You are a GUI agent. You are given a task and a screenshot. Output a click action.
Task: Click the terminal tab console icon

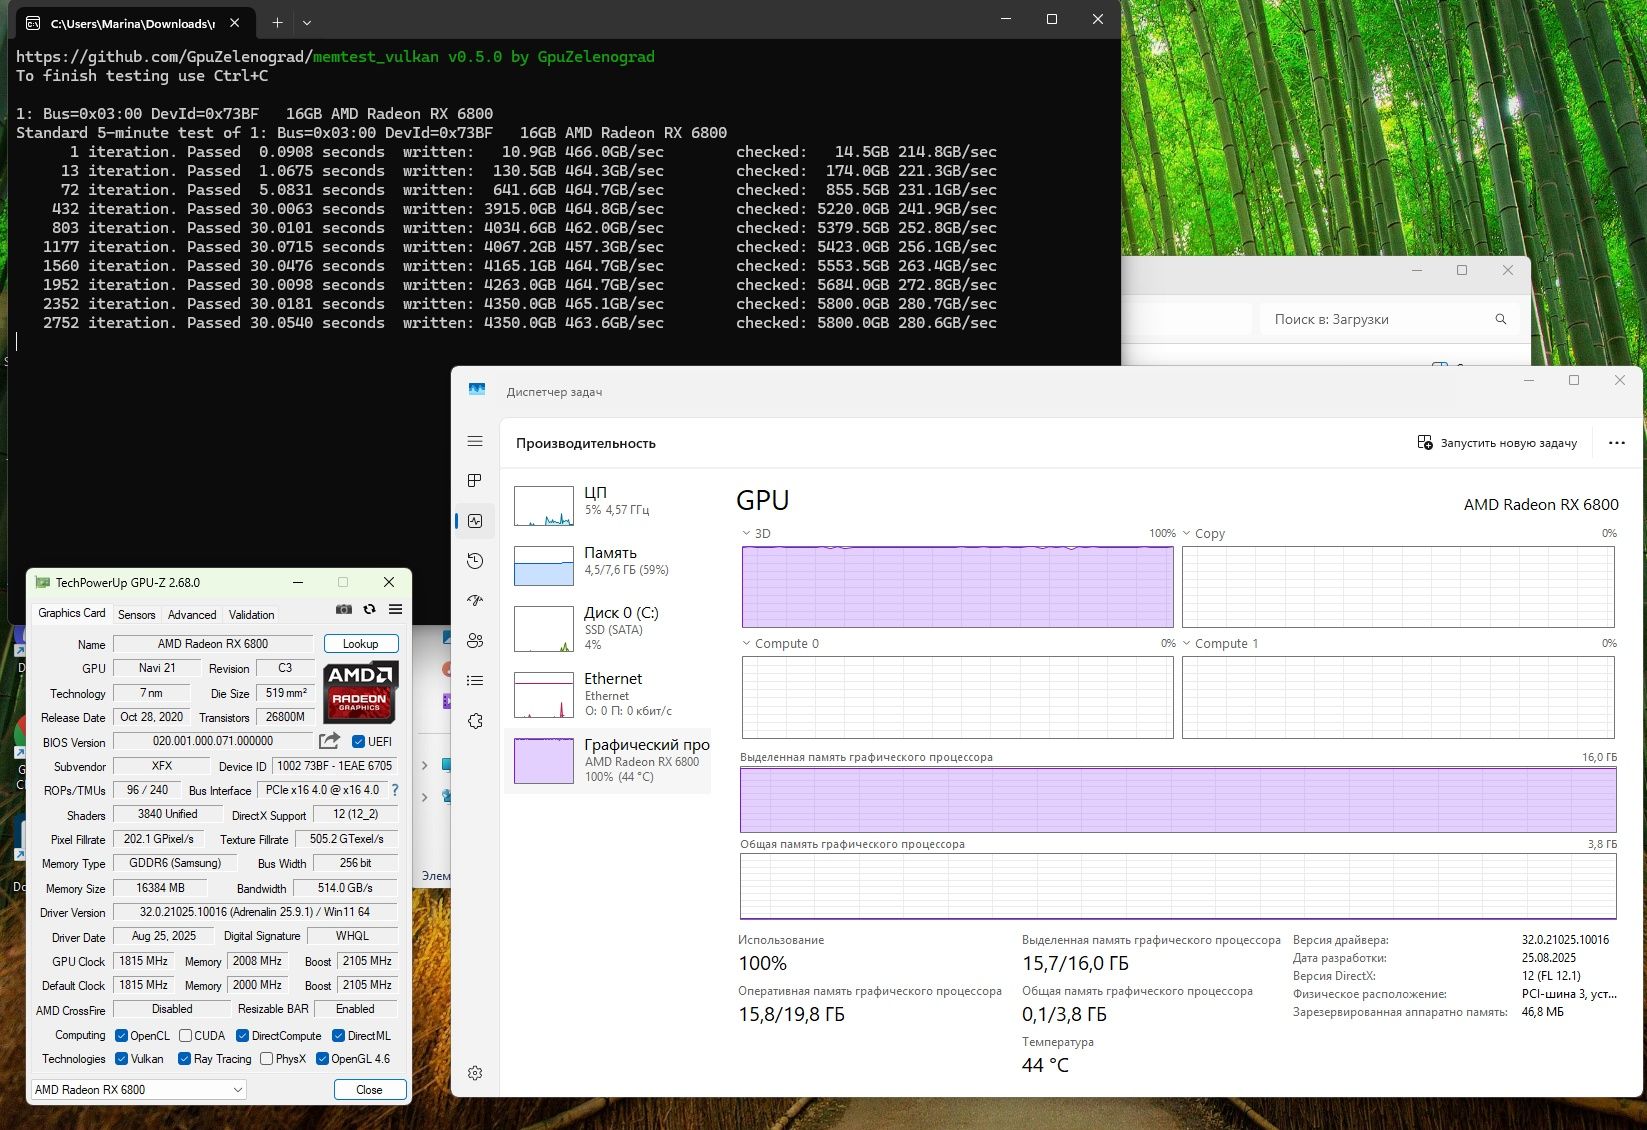click(33, 22)
